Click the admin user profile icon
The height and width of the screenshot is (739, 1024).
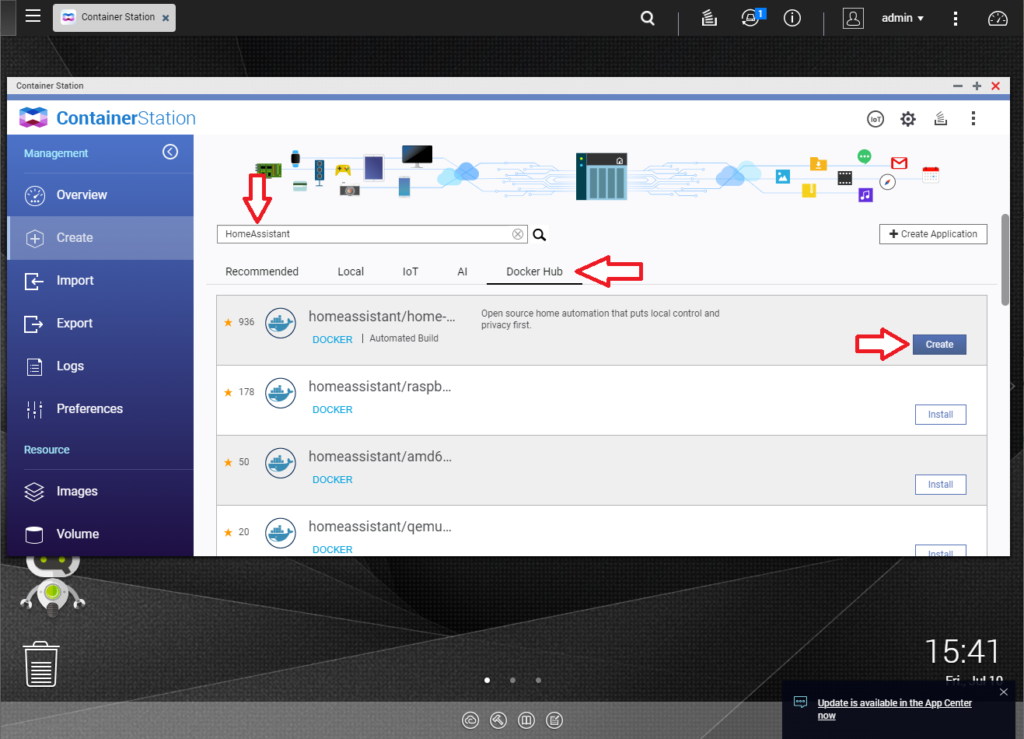click(x=853, y=18)
